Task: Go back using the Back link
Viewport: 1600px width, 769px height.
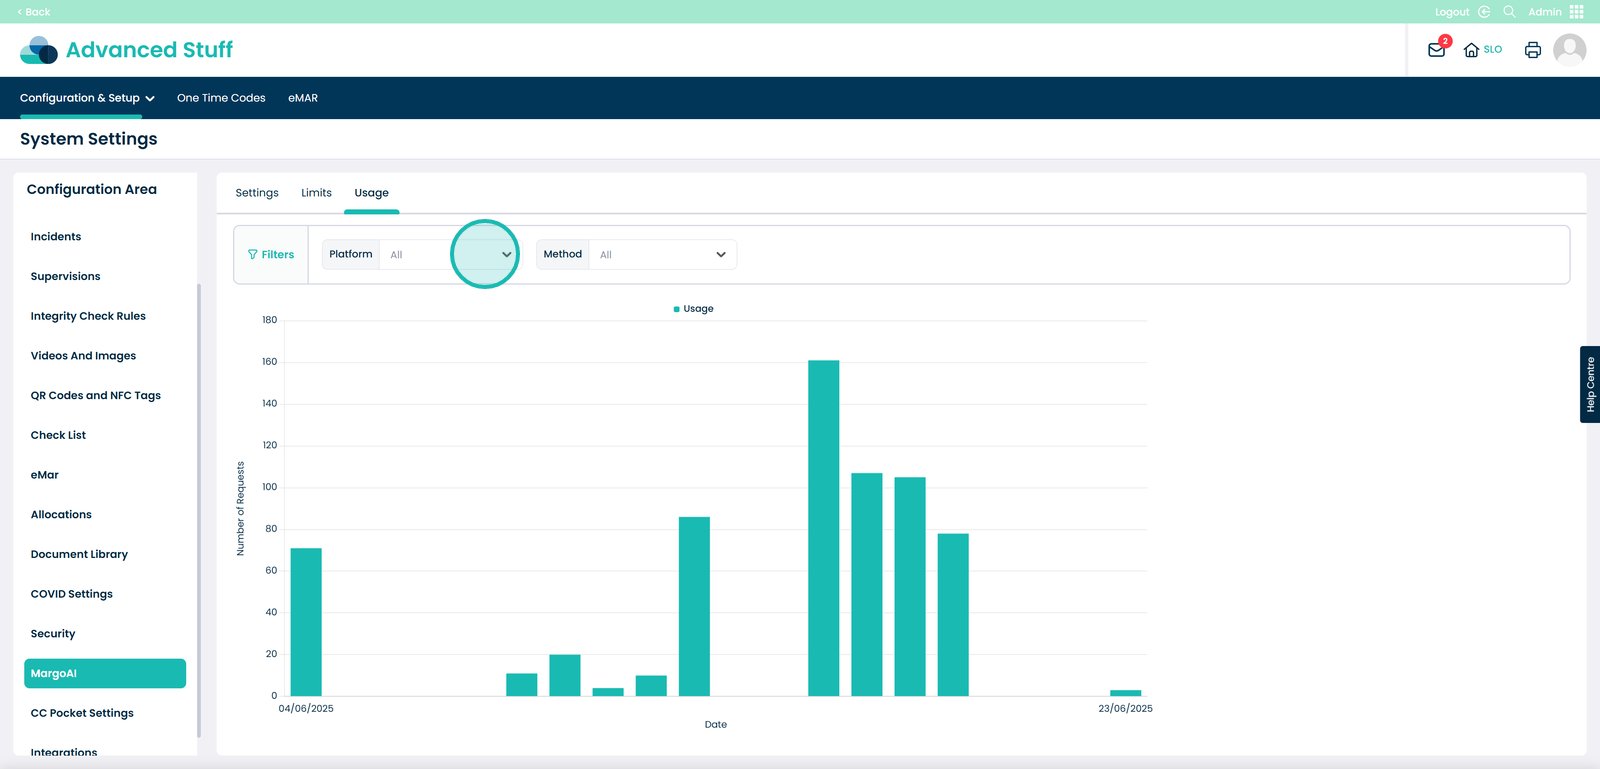Action: 34,12
